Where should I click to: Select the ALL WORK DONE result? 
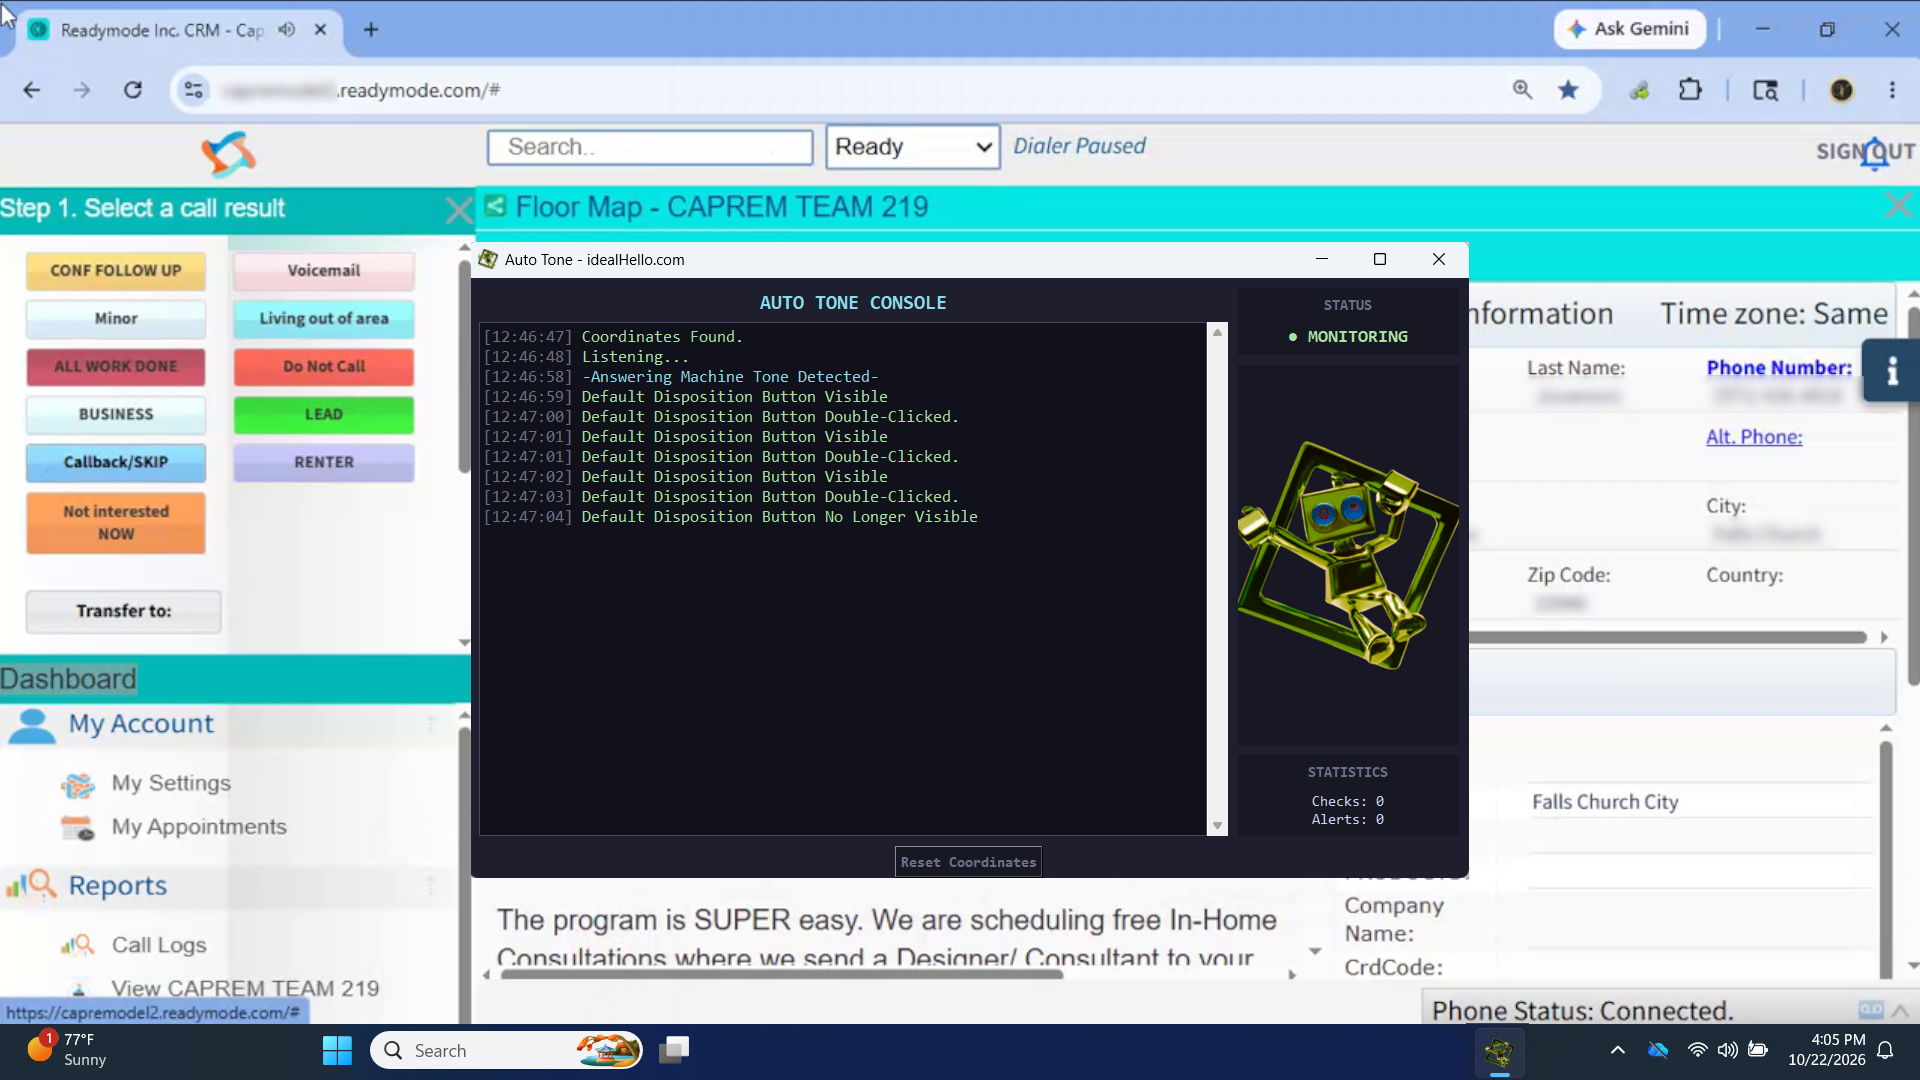click(116, 366)
